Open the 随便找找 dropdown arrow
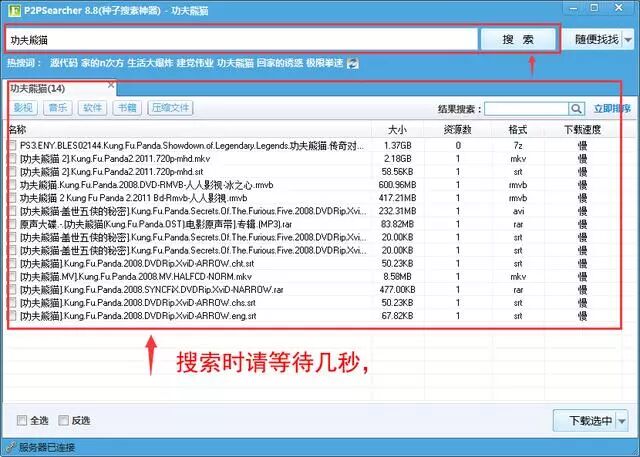The height and width of the screenshot is (457, 640). click(628, 40)
